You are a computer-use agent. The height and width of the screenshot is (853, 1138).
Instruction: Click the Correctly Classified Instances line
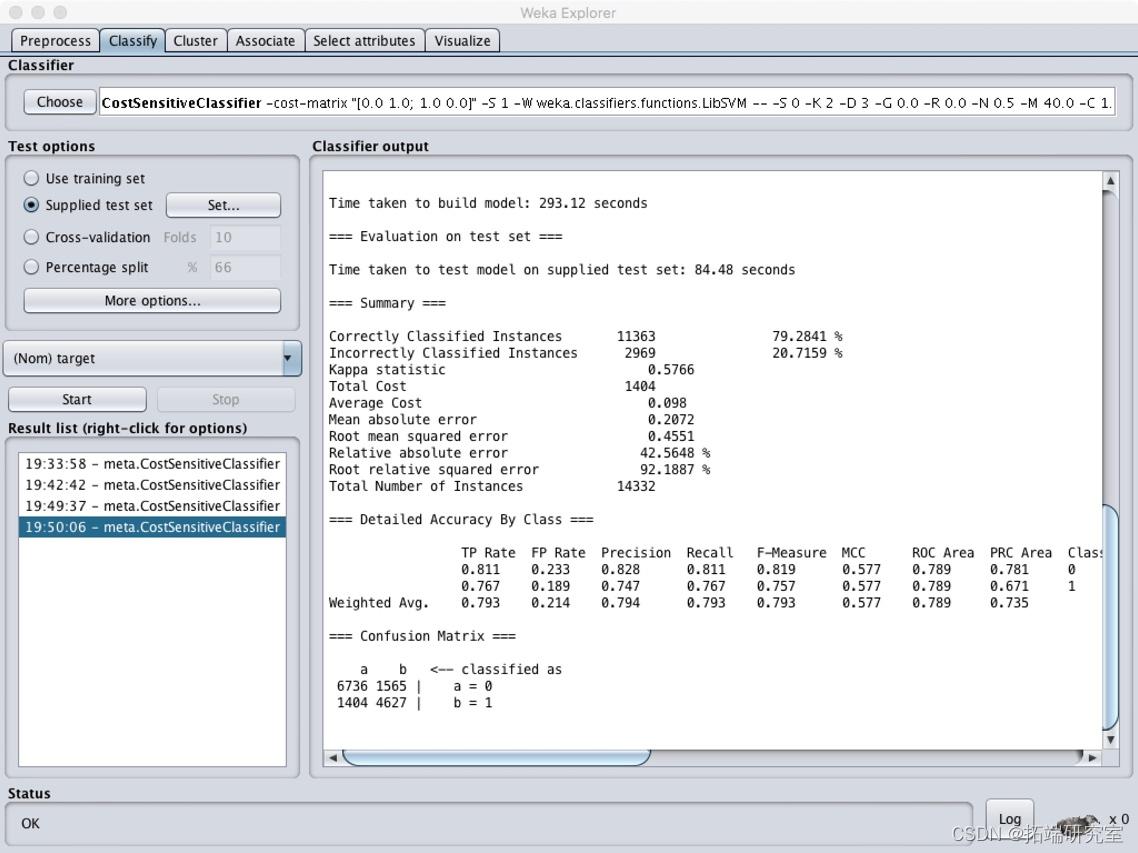coord(585,336)
